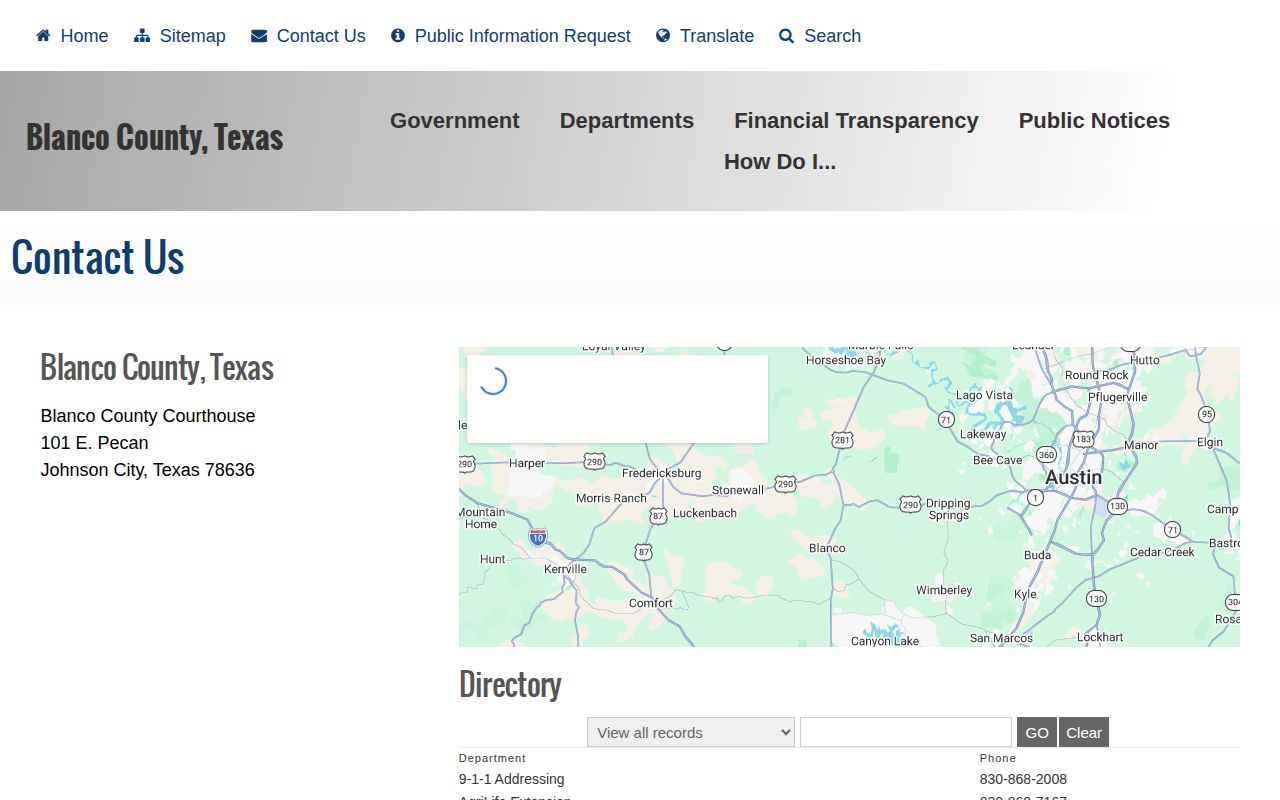1280x800 pixels.
Task: Click the Clear button
Action: 1084,732
